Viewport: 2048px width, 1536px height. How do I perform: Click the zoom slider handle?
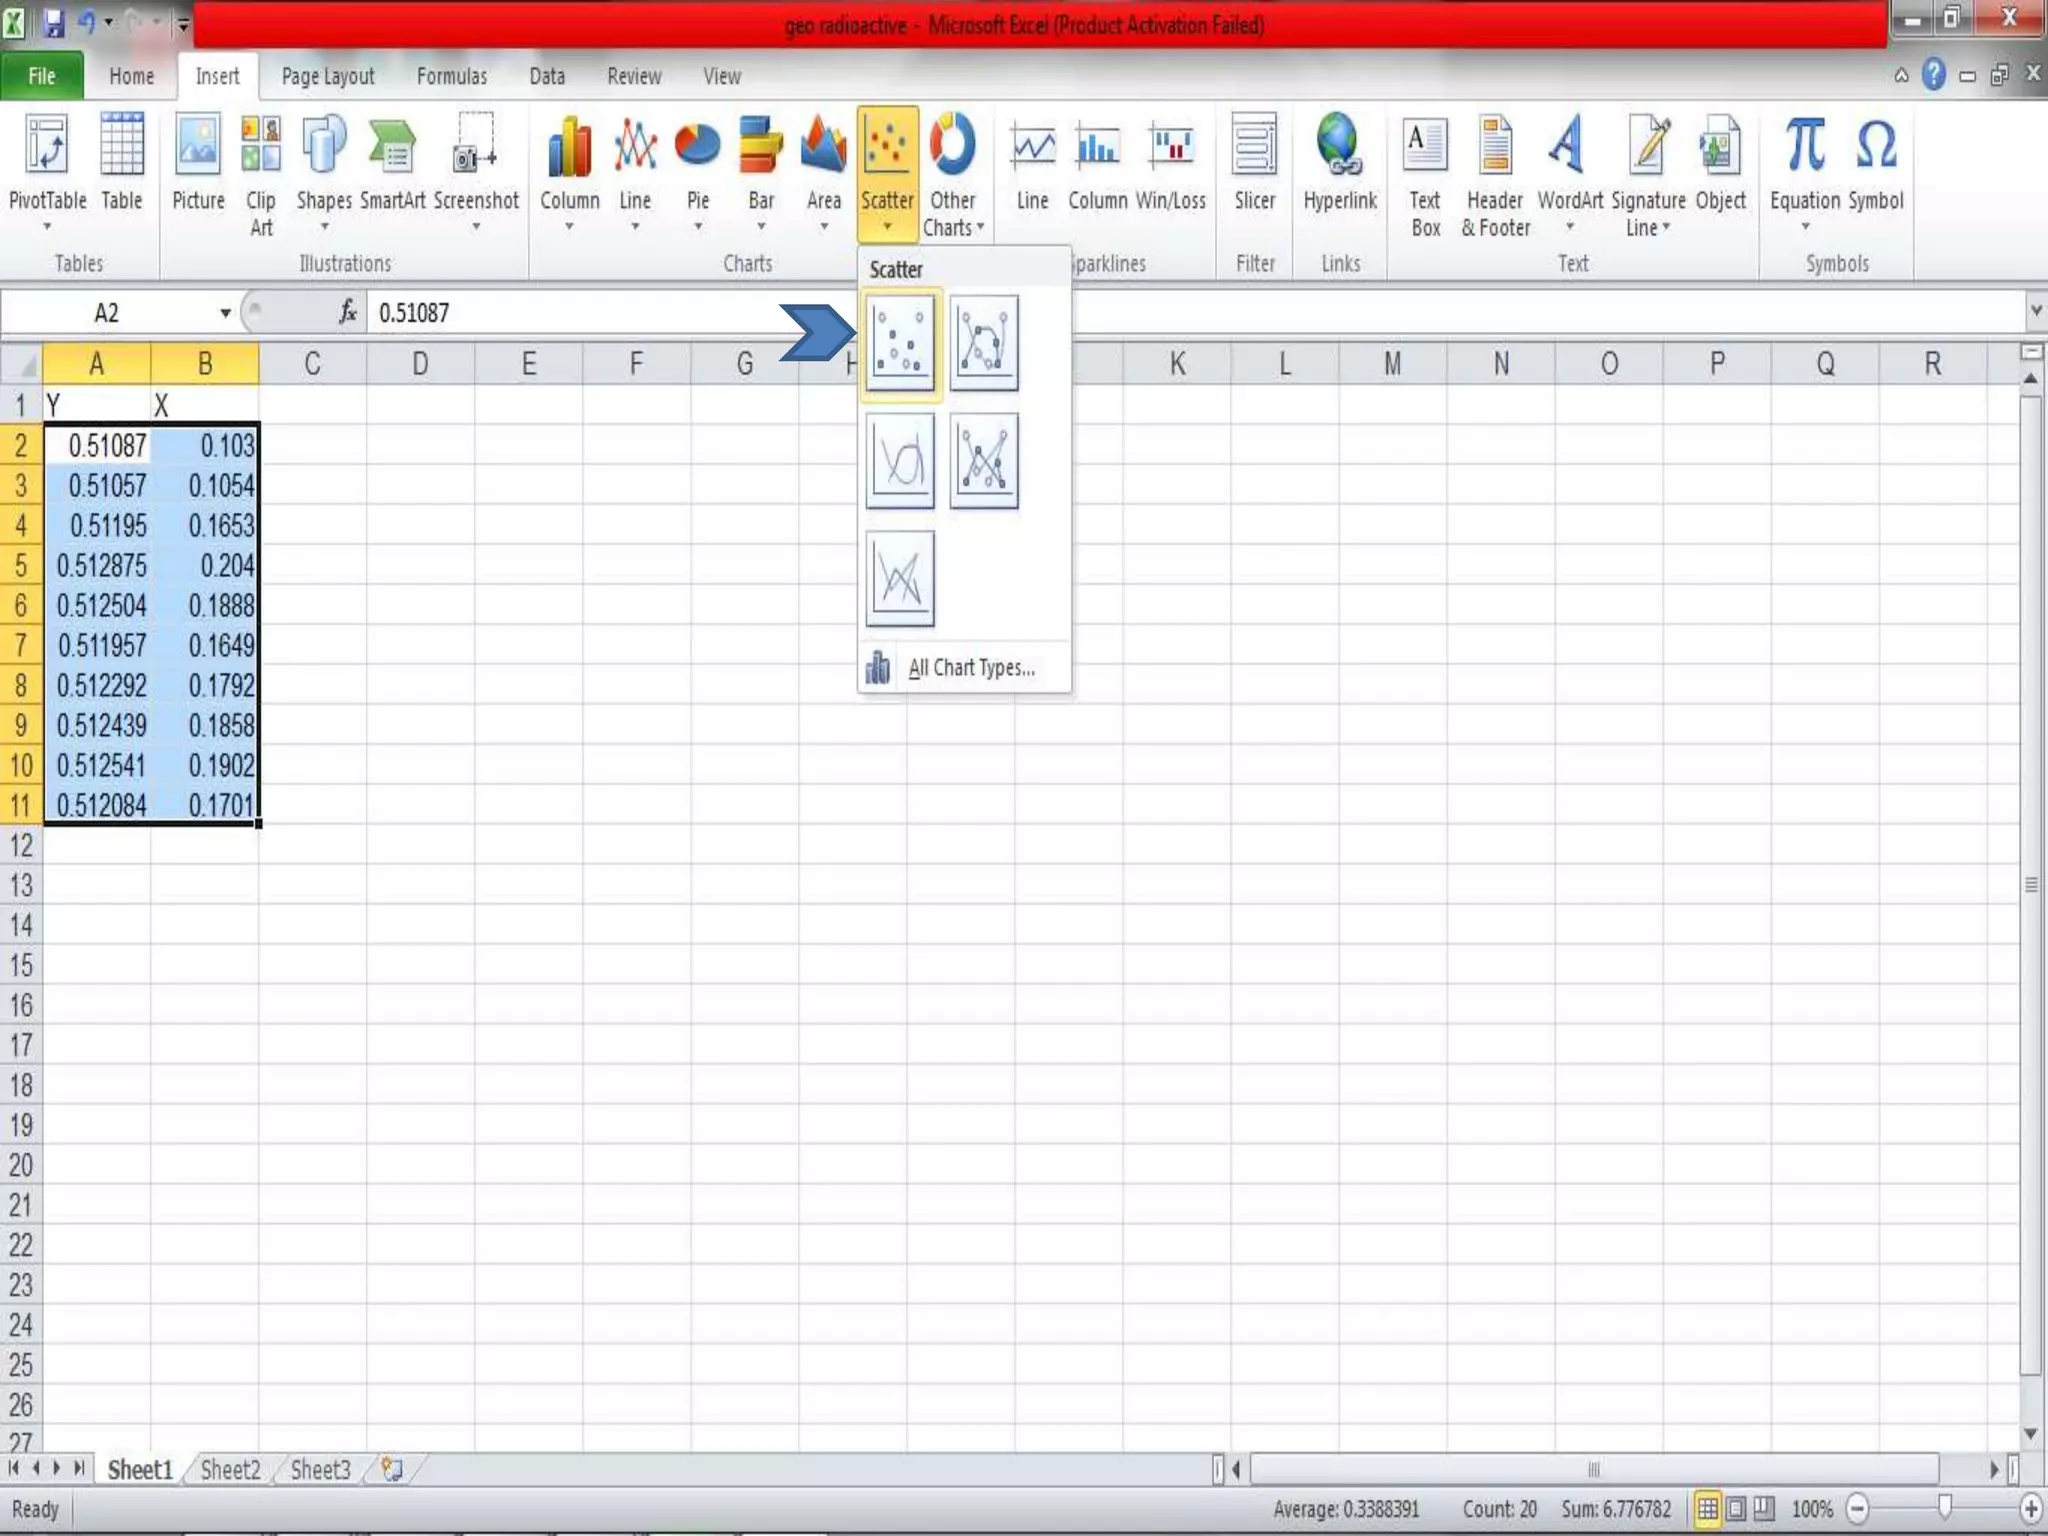click(1944, 1507)
